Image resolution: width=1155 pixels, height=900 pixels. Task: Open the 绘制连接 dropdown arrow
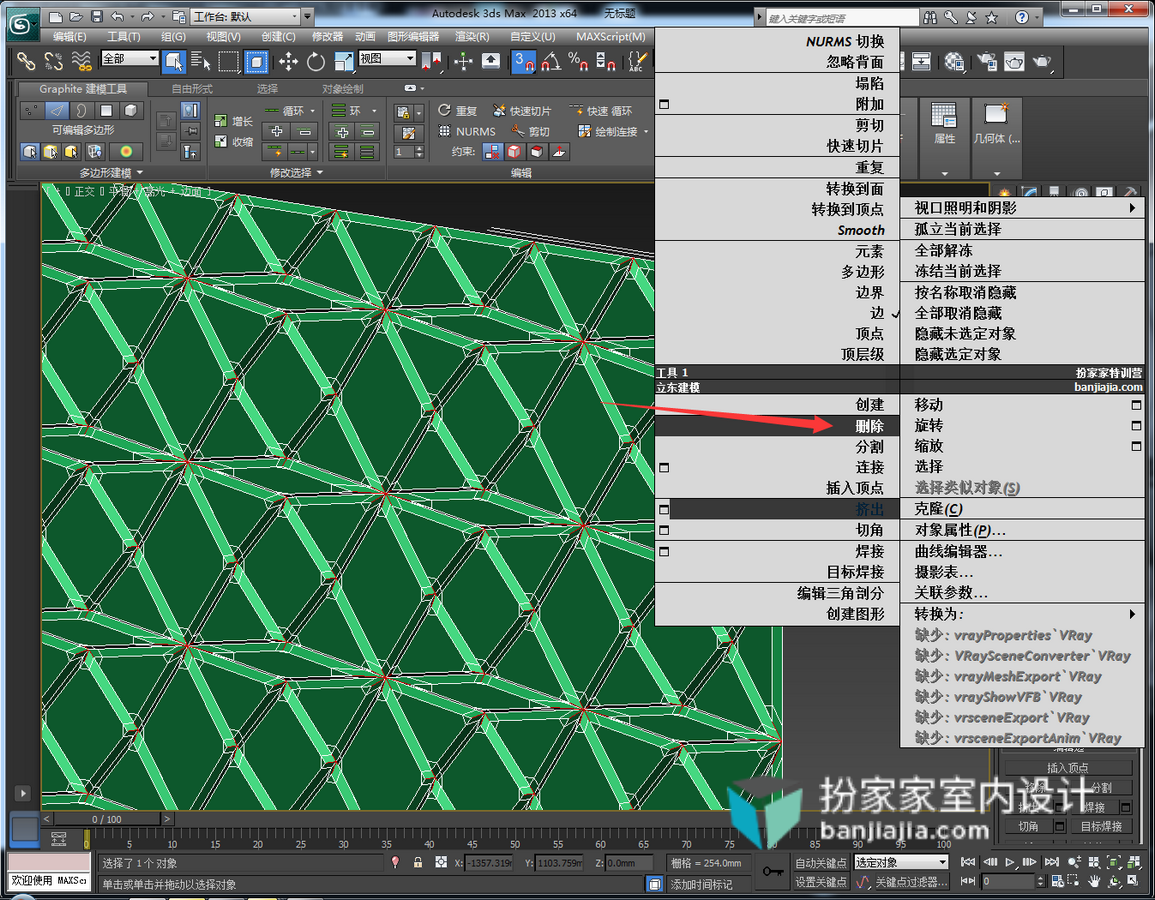click(x=646, y=132)
